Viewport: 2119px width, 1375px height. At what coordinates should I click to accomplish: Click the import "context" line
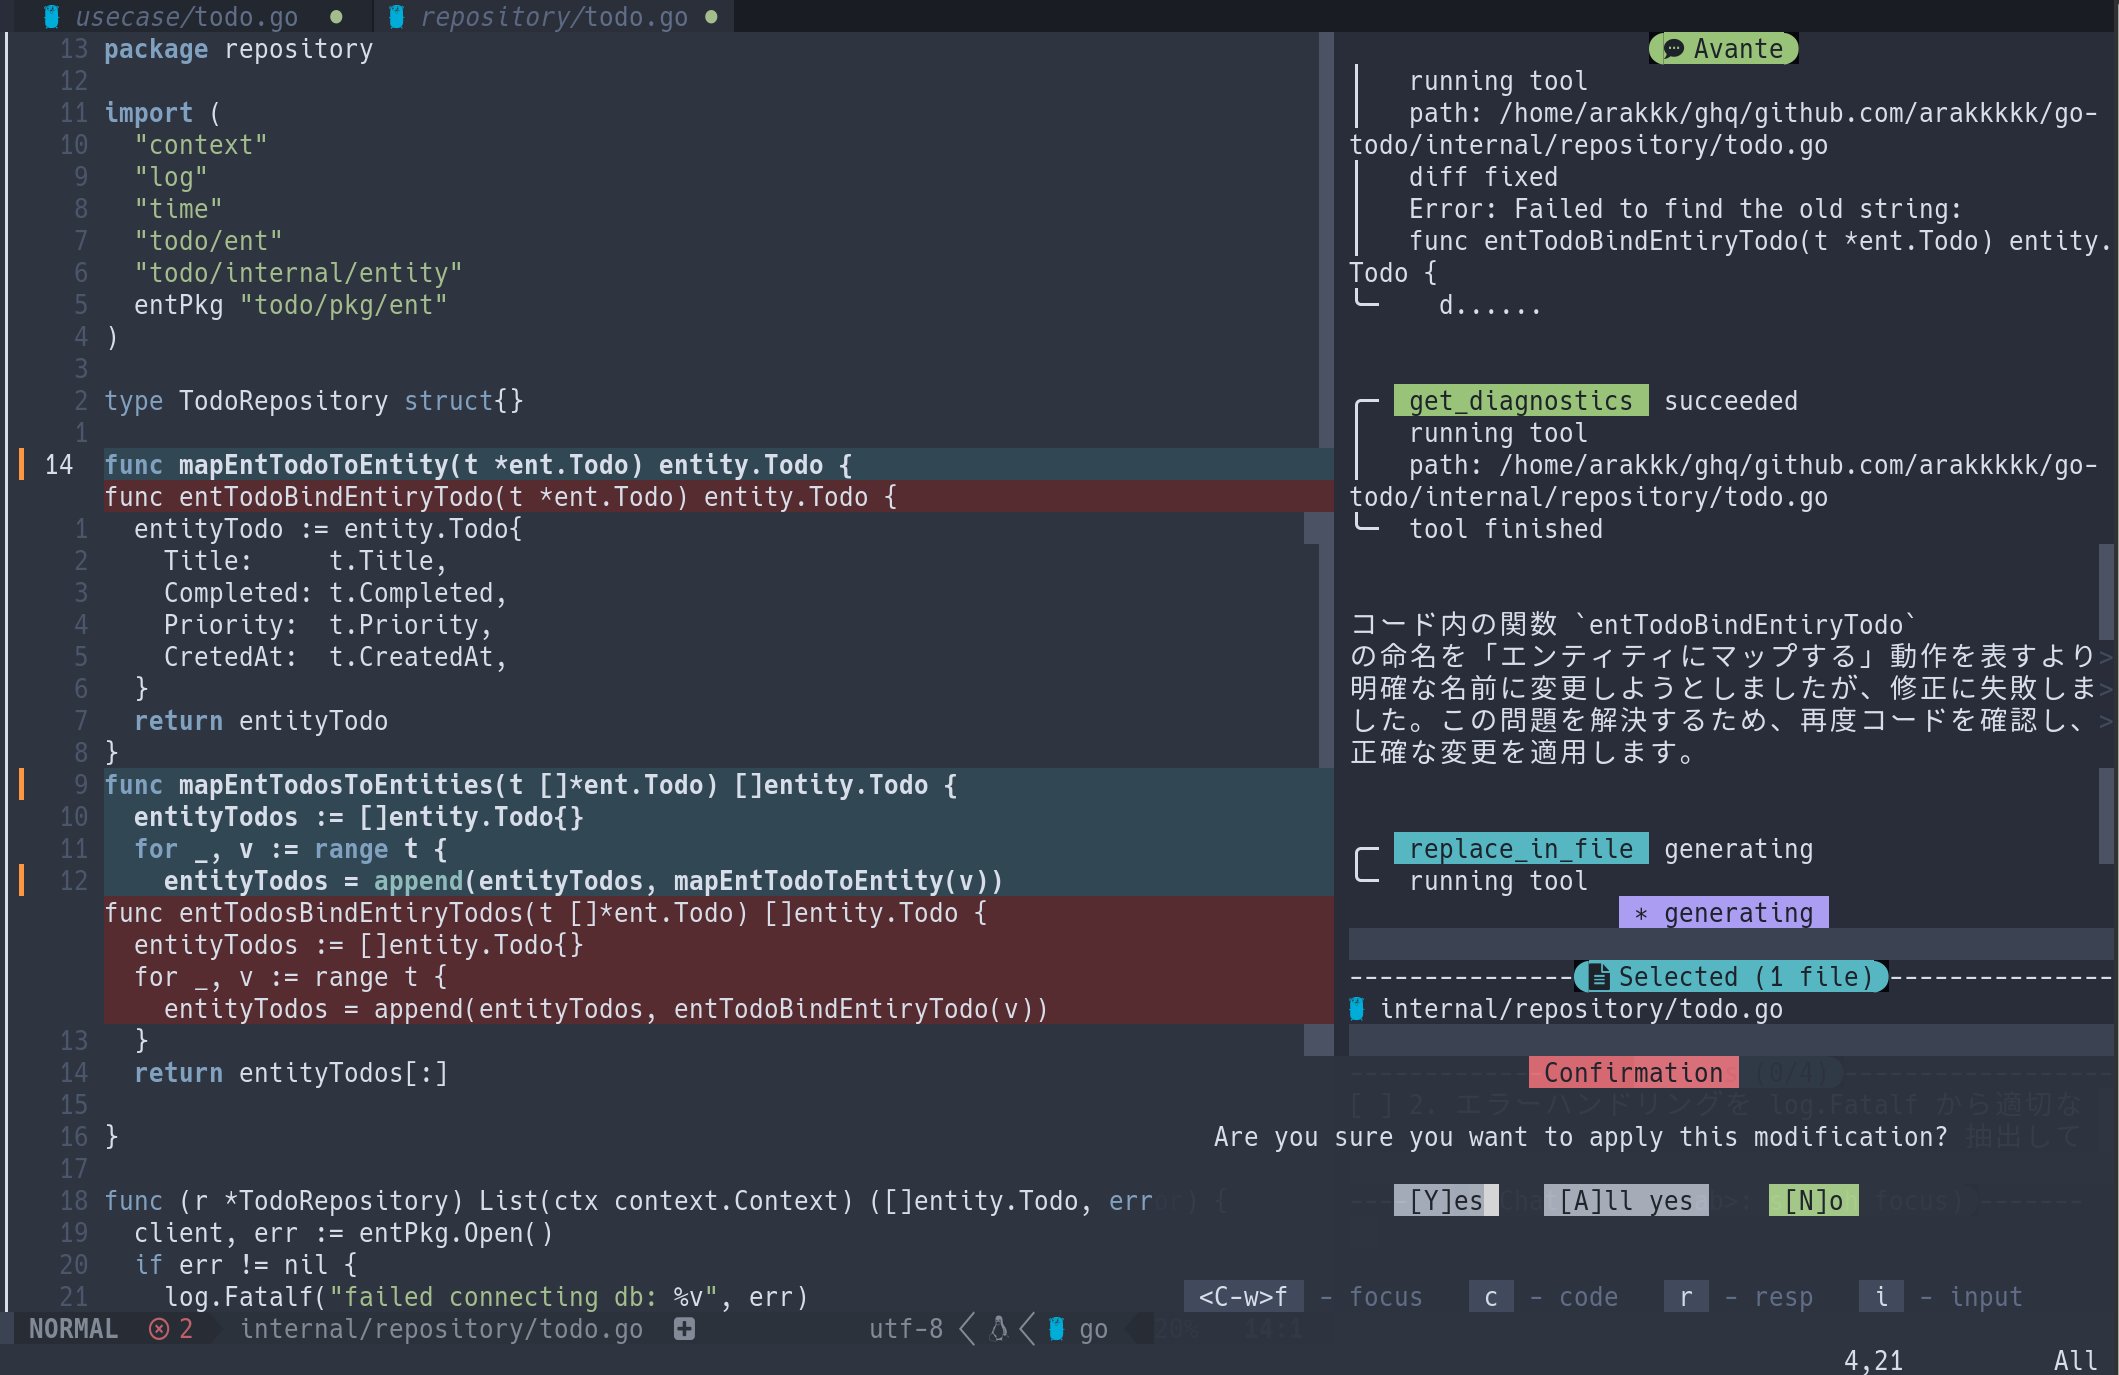(x=201, y=145)
